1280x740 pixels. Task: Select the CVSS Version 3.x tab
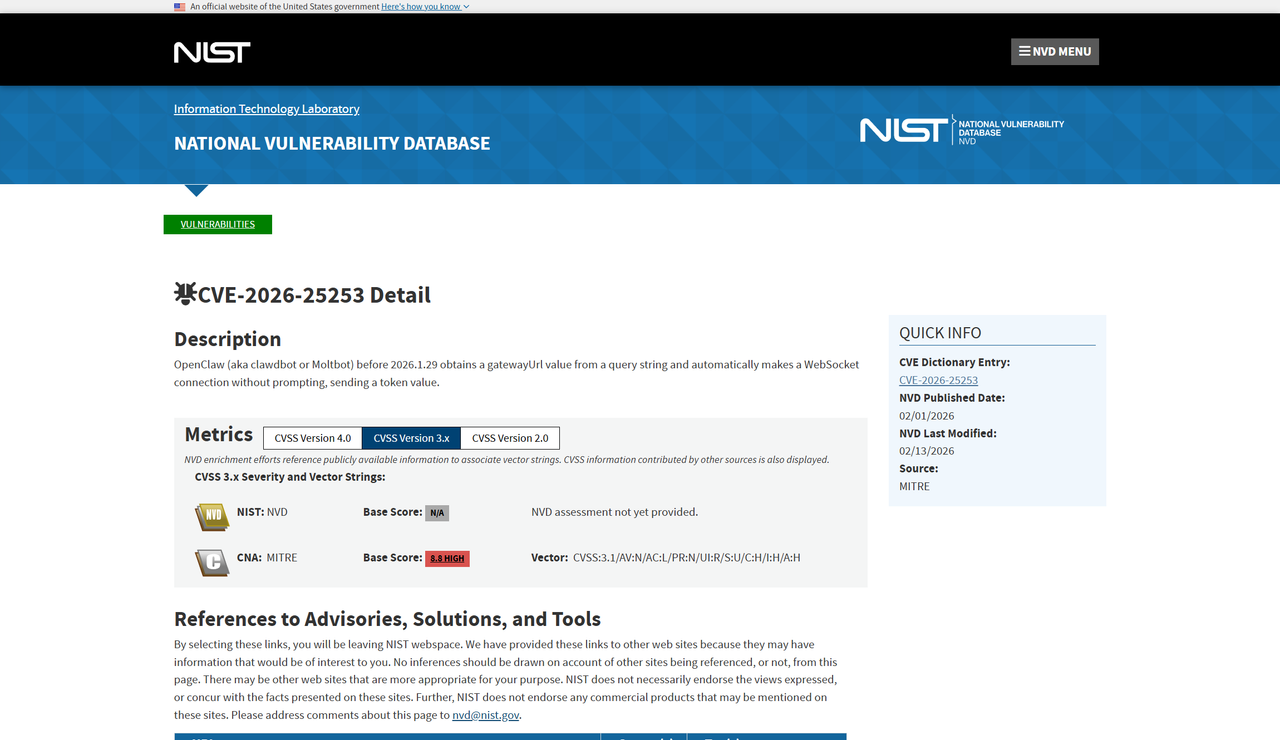(411, 438)
